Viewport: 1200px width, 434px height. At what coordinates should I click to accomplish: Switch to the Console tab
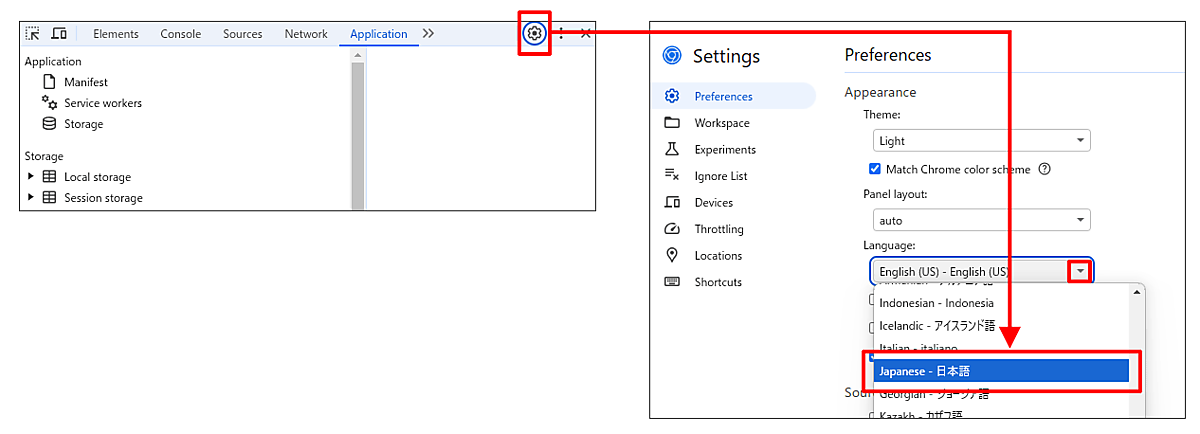click(180, 34)
